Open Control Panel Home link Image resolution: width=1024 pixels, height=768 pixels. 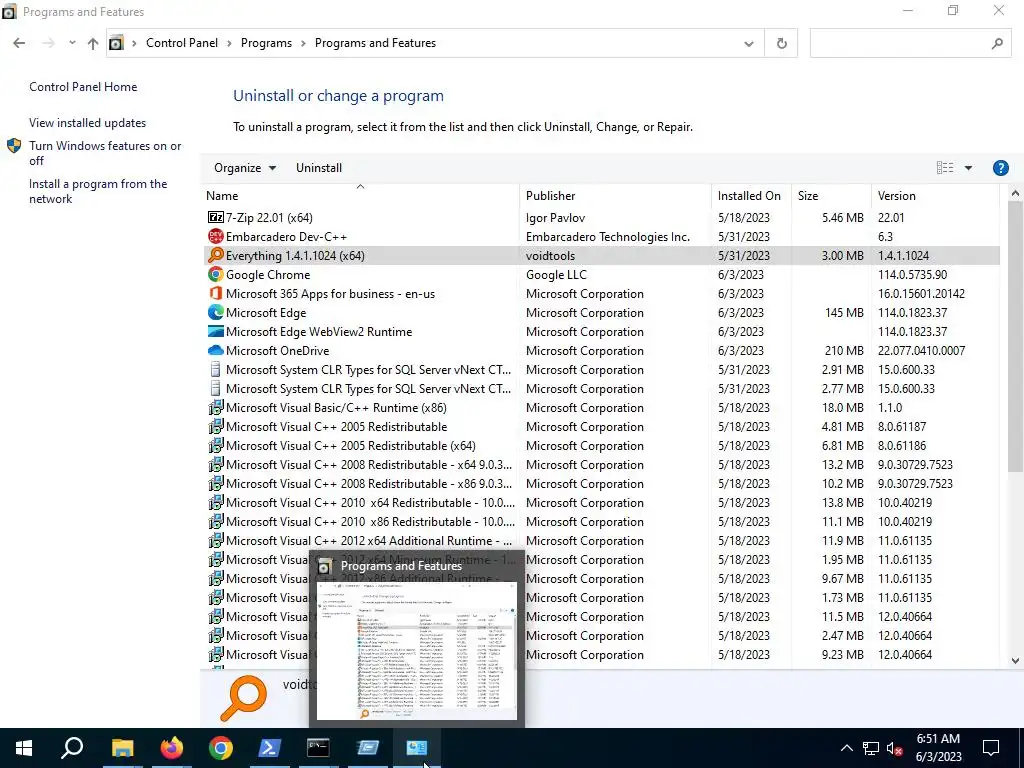coord(83,87)
